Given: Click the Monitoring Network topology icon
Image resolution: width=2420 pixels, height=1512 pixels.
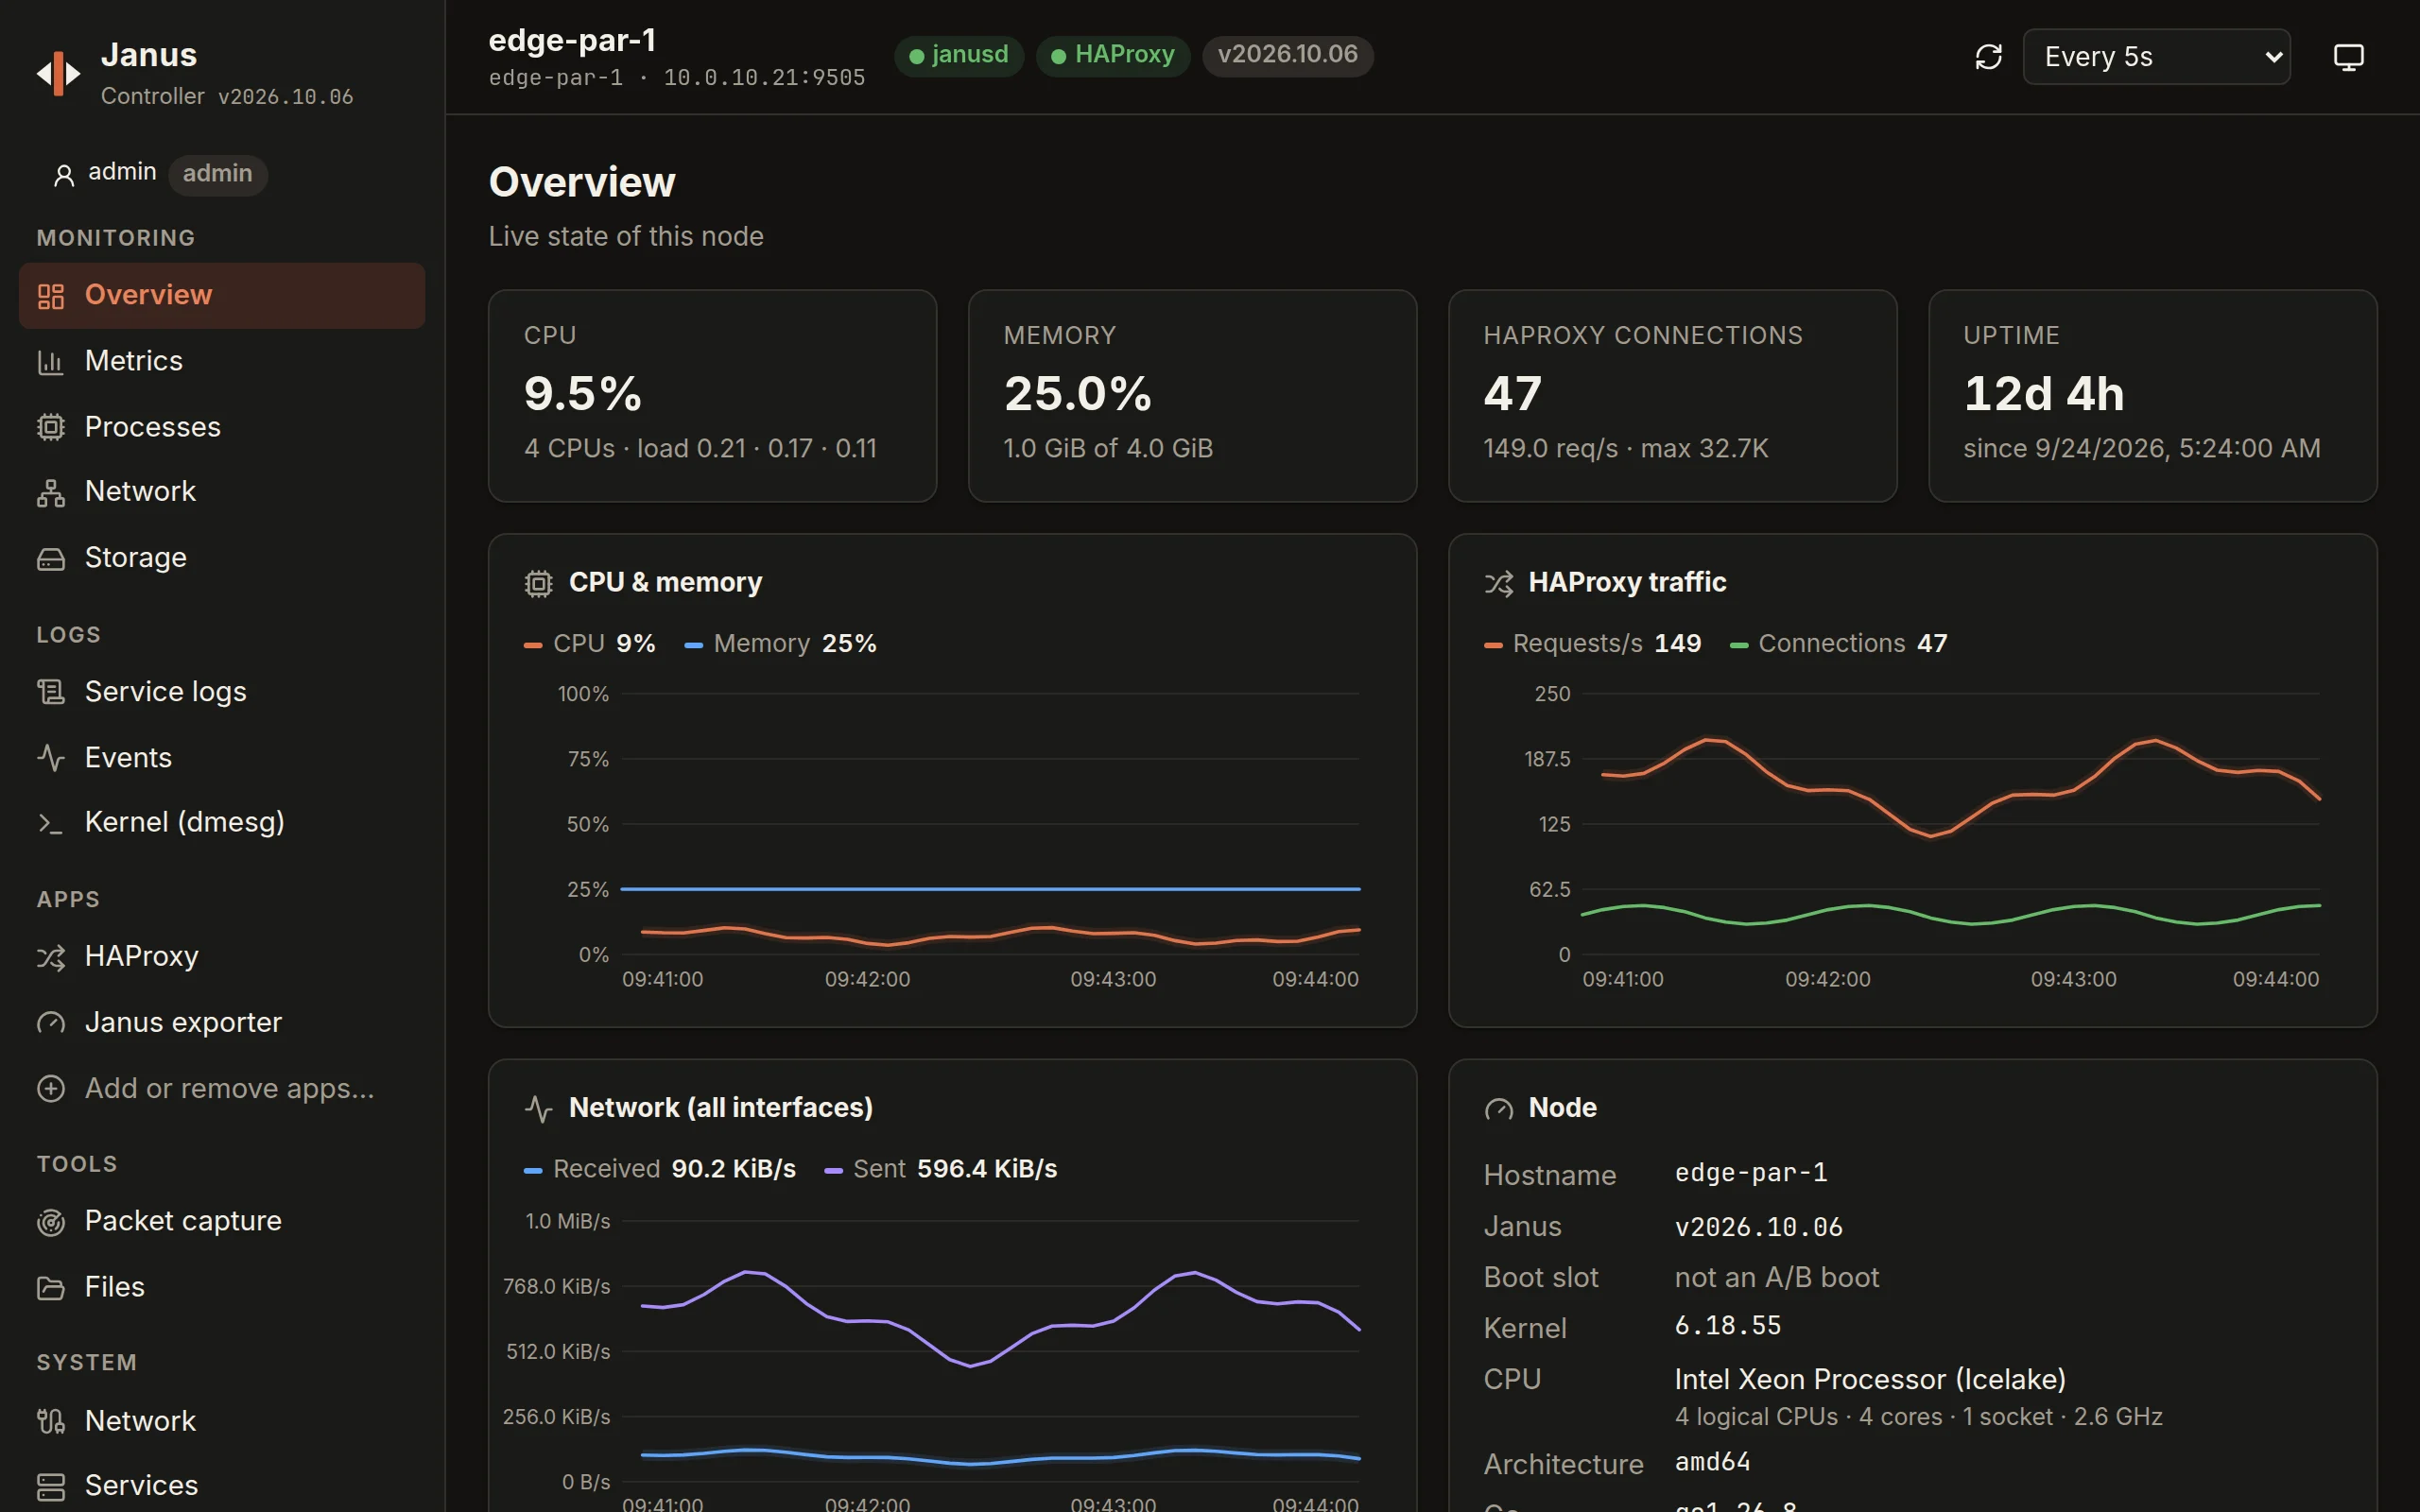Looking at the screenshot, I should click(x=51, y=492).
